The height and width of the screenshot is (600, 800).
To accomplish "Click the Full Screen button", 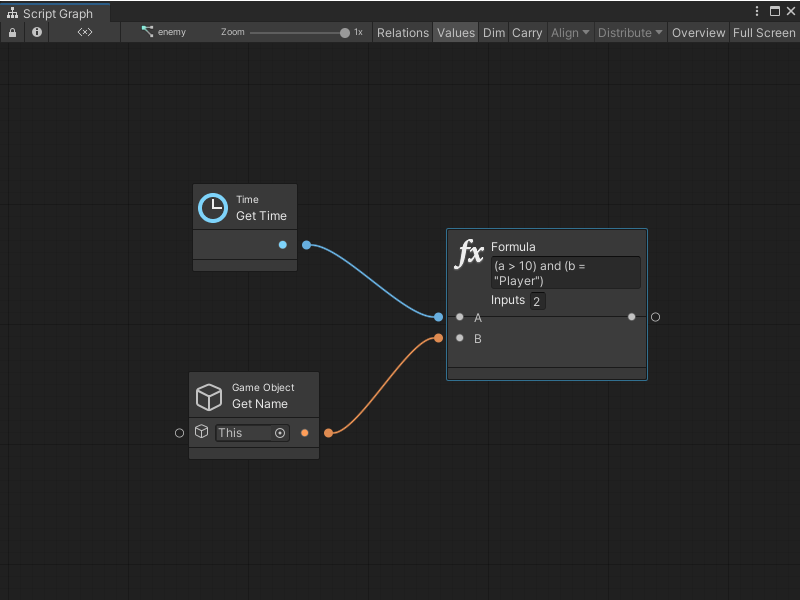I will tap(764, 32).
